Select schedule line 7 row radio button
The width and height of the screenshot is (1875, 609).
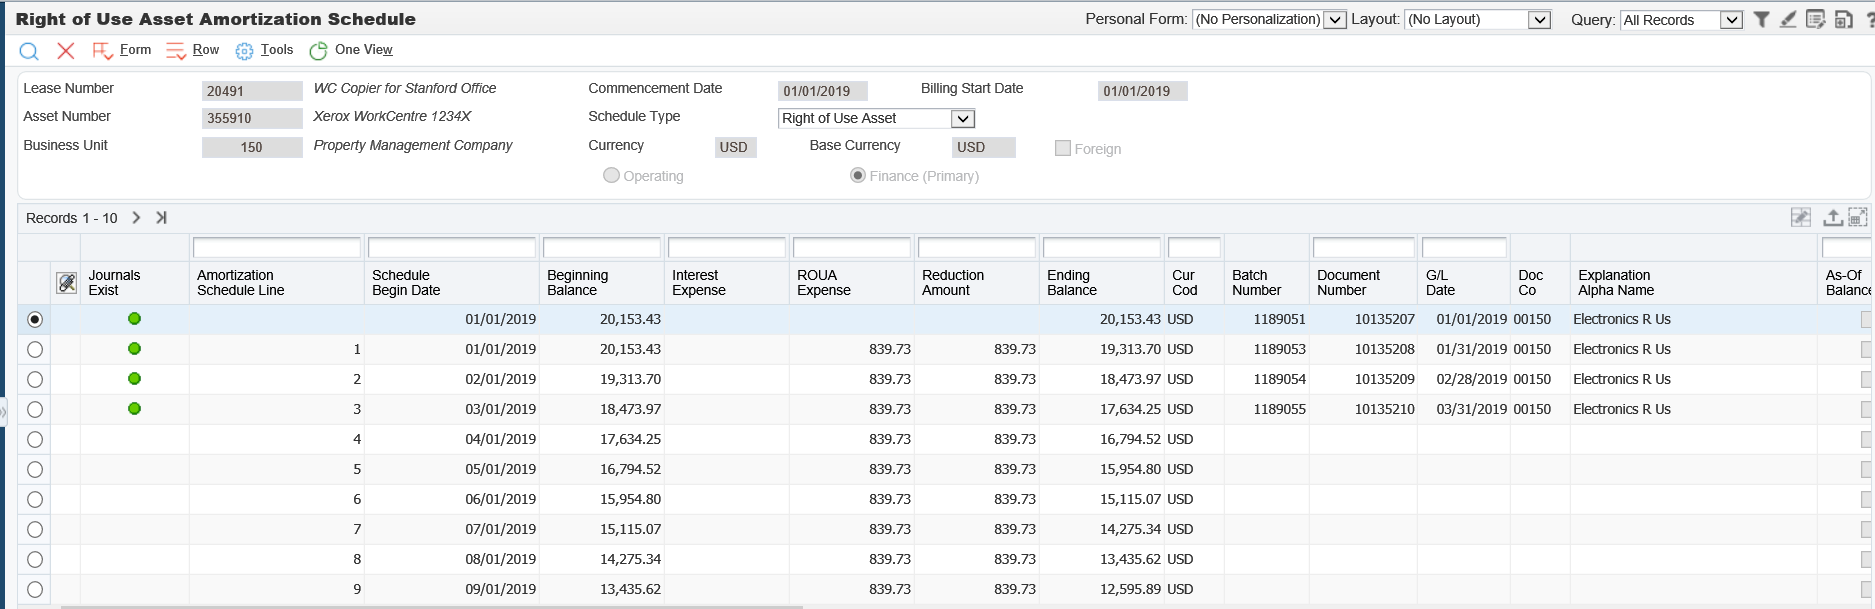click(35, 529)
